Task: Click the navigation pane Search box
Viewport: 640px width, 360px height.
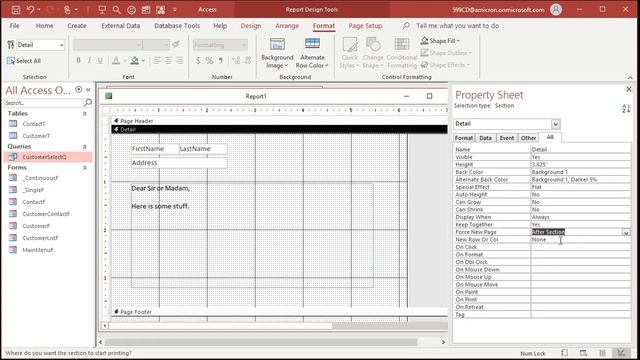Action: [44, 103]
